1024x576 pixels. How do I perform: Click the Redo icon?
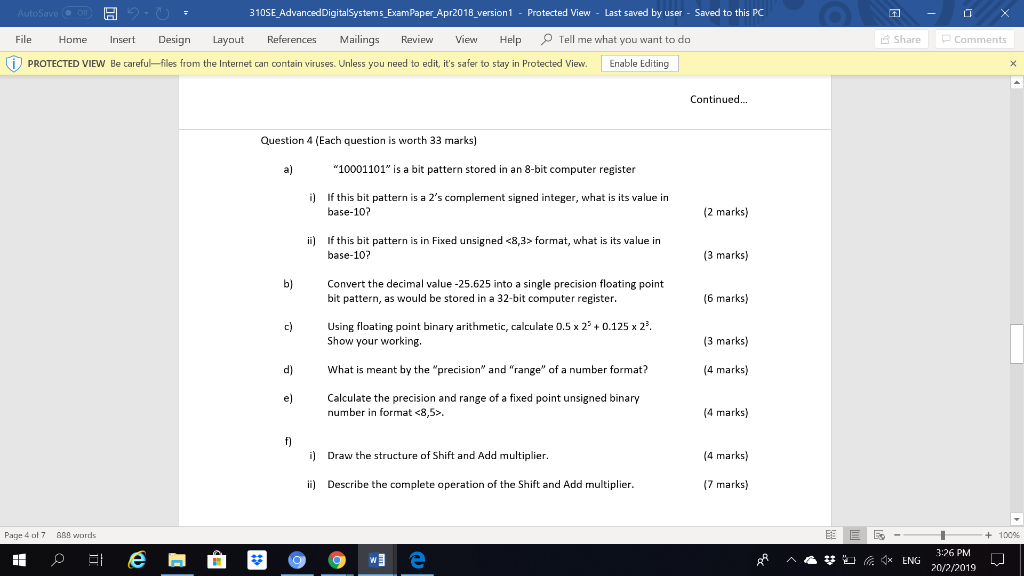[x=161, y=13]
